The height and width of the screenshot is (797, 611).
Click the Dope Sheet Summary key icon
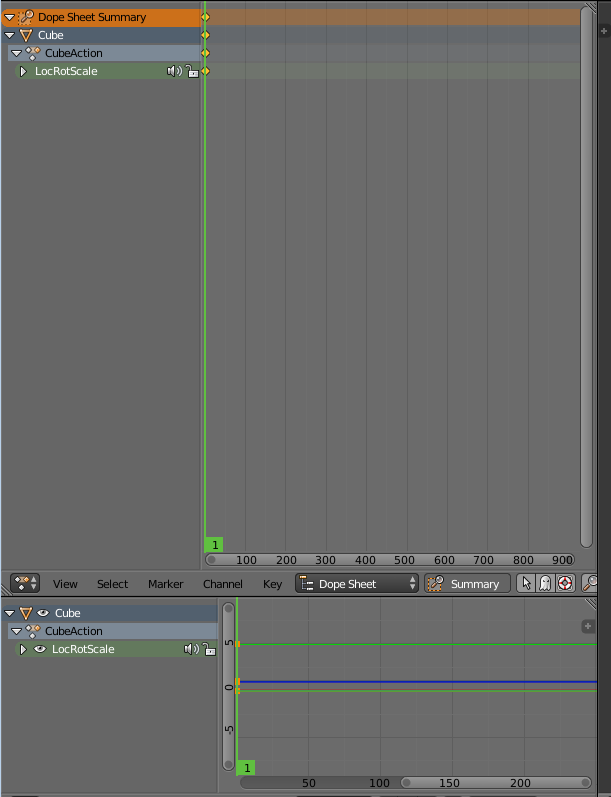25,17
